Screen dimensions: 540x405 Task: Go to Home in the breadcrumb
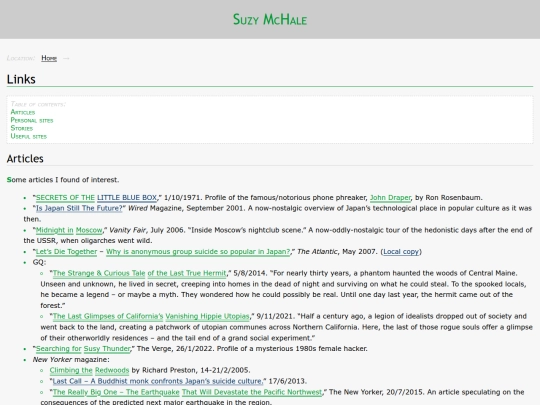pos(49,58)
